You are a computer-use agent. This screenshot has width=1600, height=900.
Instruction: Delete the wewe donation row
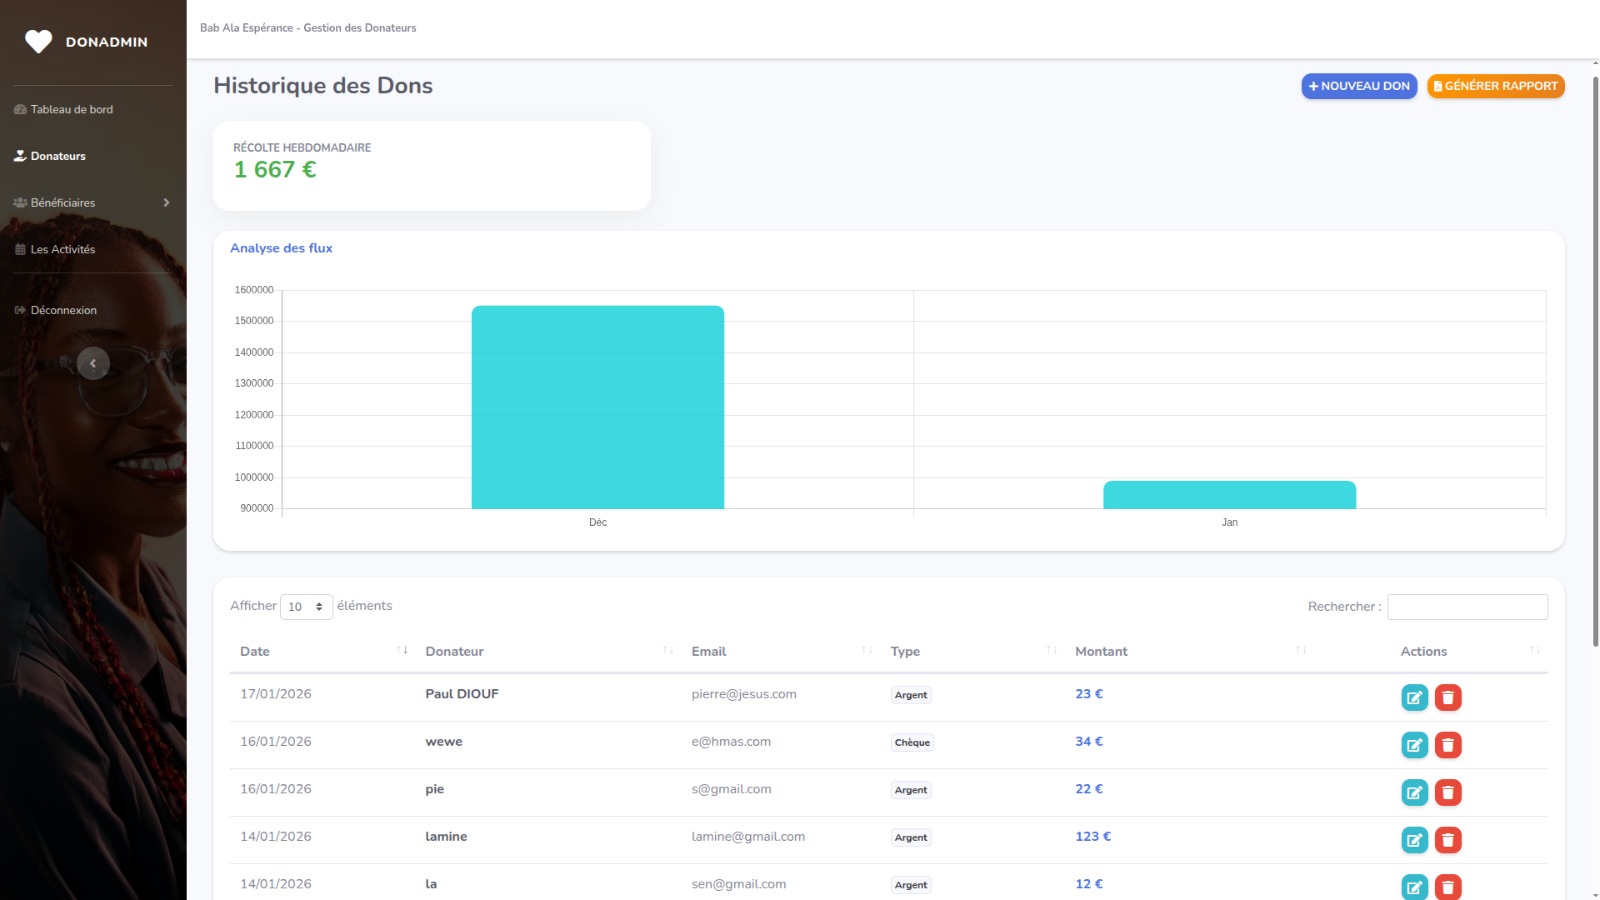click(1448, 745)
